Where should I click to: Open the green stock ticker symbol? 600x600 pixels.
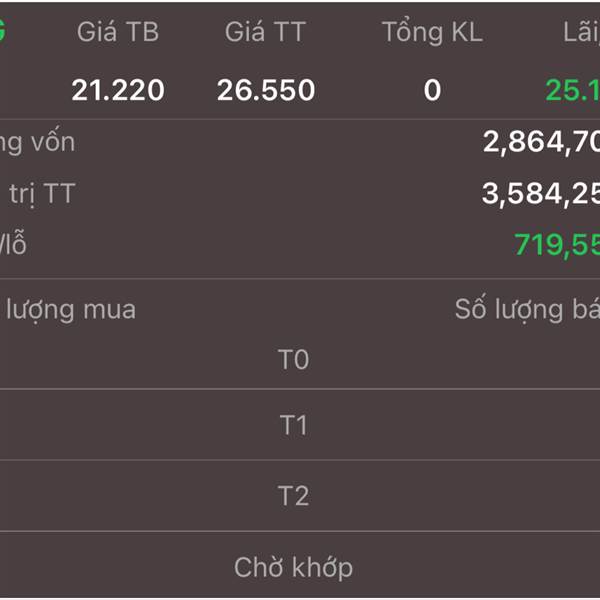[3, 29]
